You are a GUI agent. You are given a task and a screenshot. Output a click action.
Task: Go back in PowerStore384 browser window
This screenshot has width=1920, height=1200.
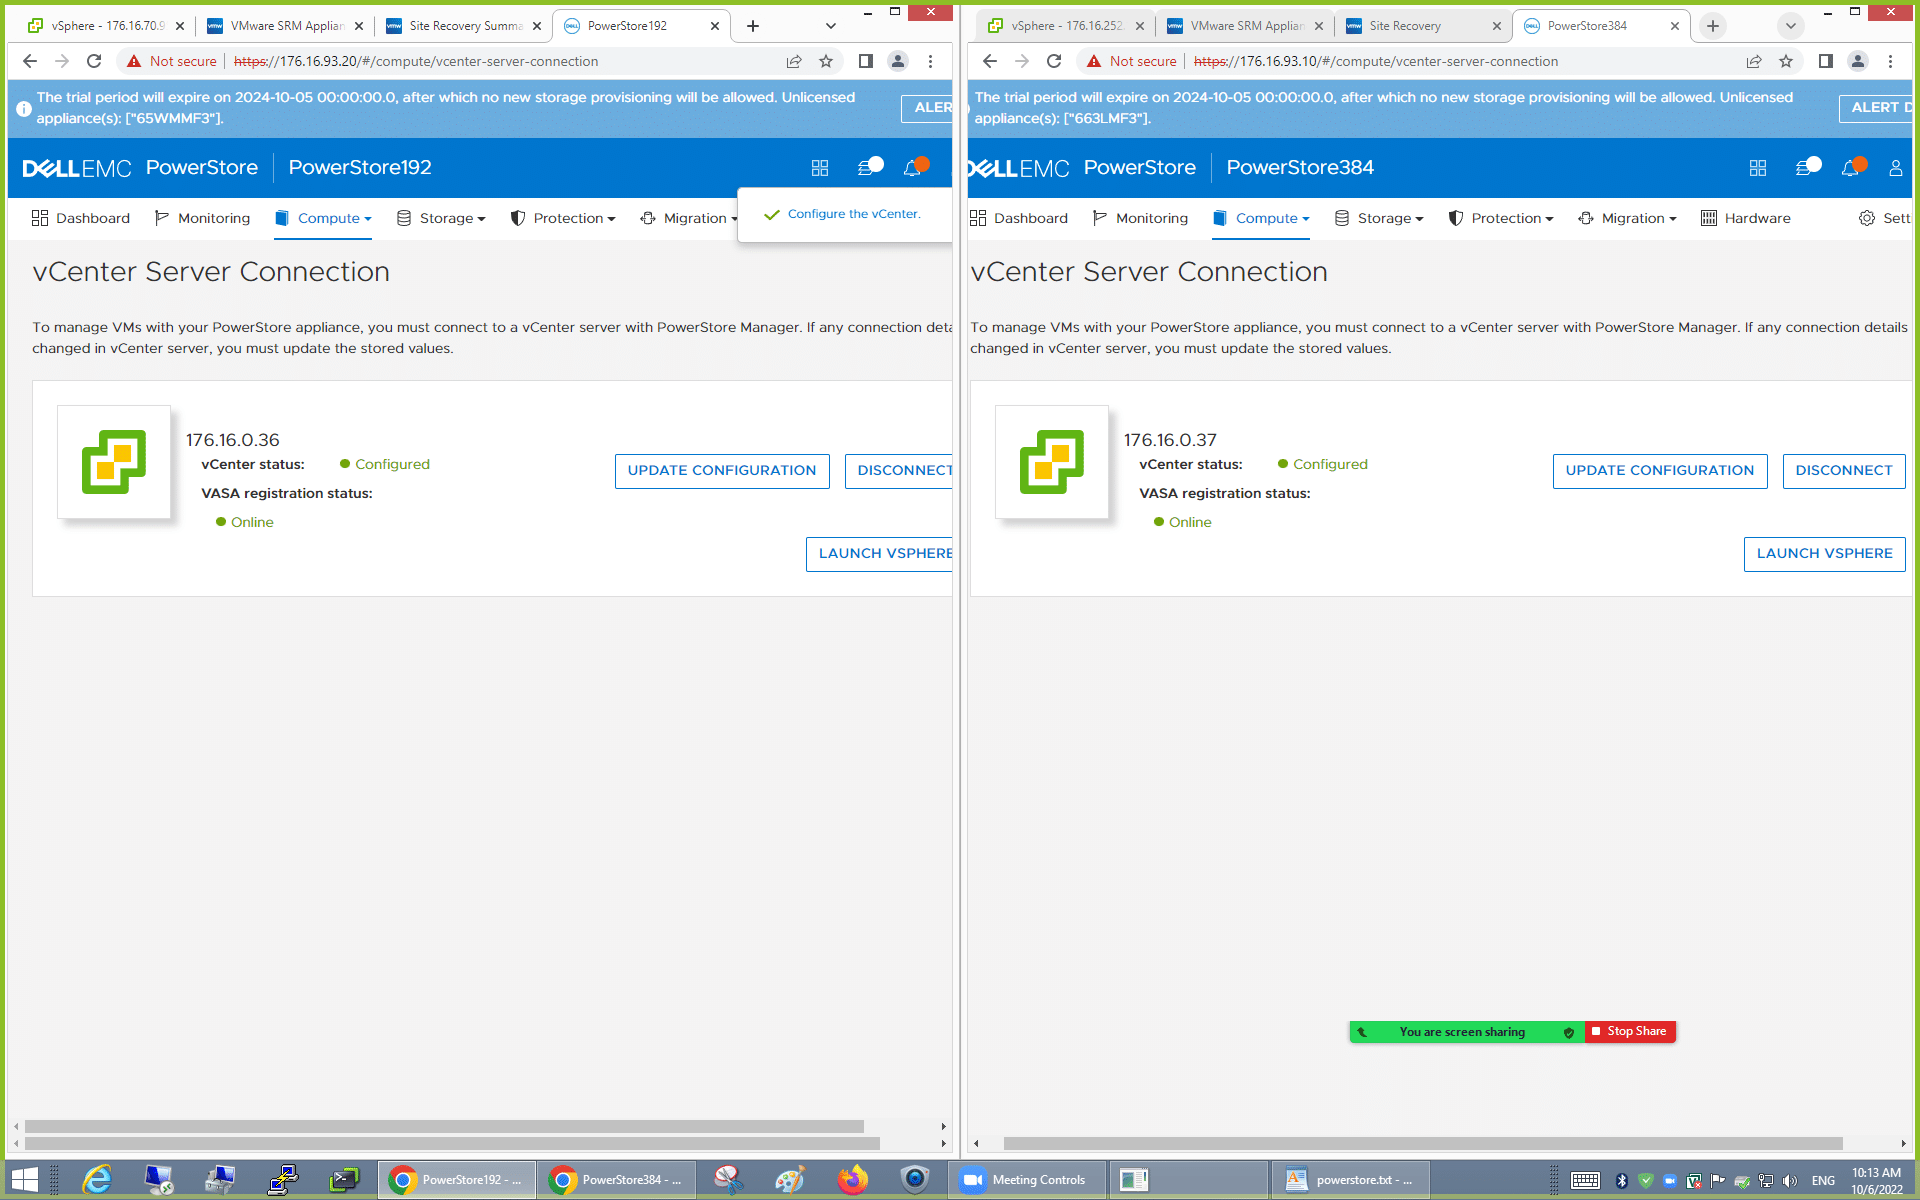(x=990, y=61)
